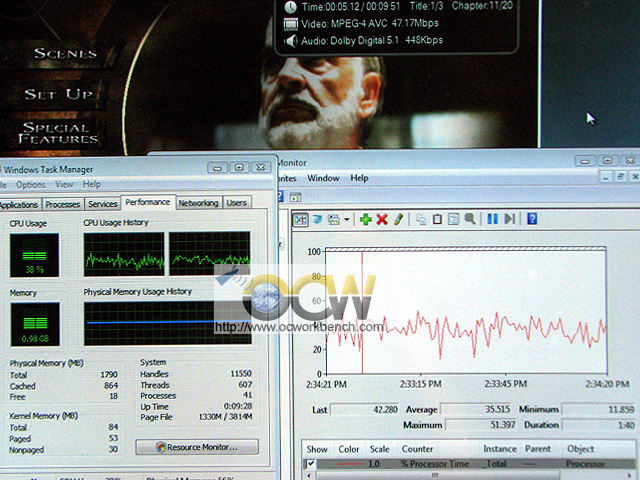Toggle Show checkbox for % Processor Time
Screen dimensions: 640x480
pyautogui.click(x=311, y=464)
